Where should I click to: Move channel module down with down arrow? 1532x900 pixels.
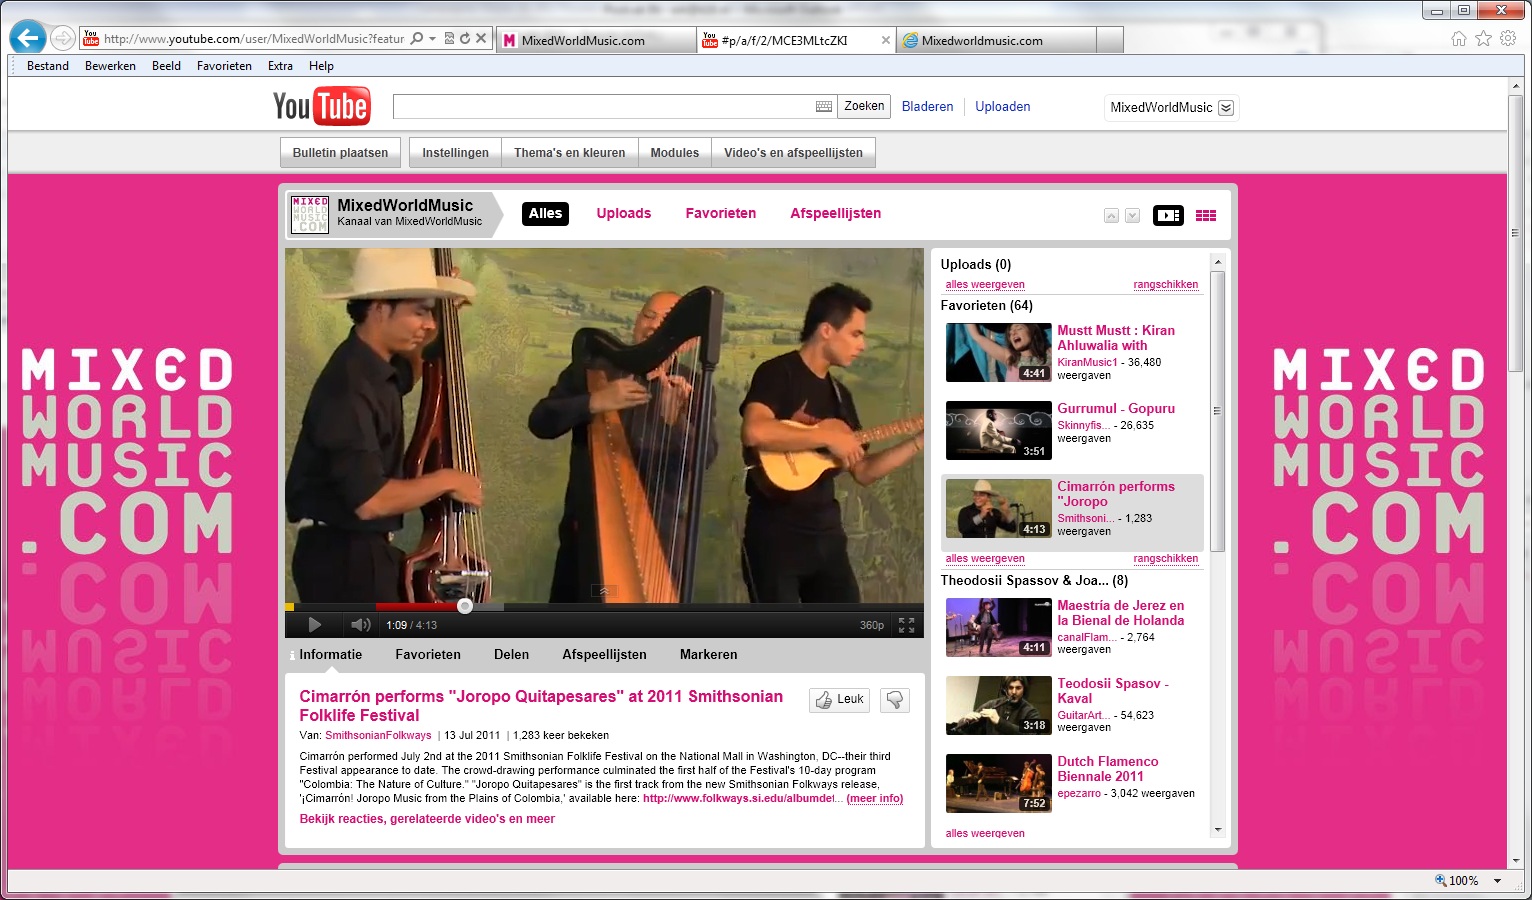click(1132, 216)
